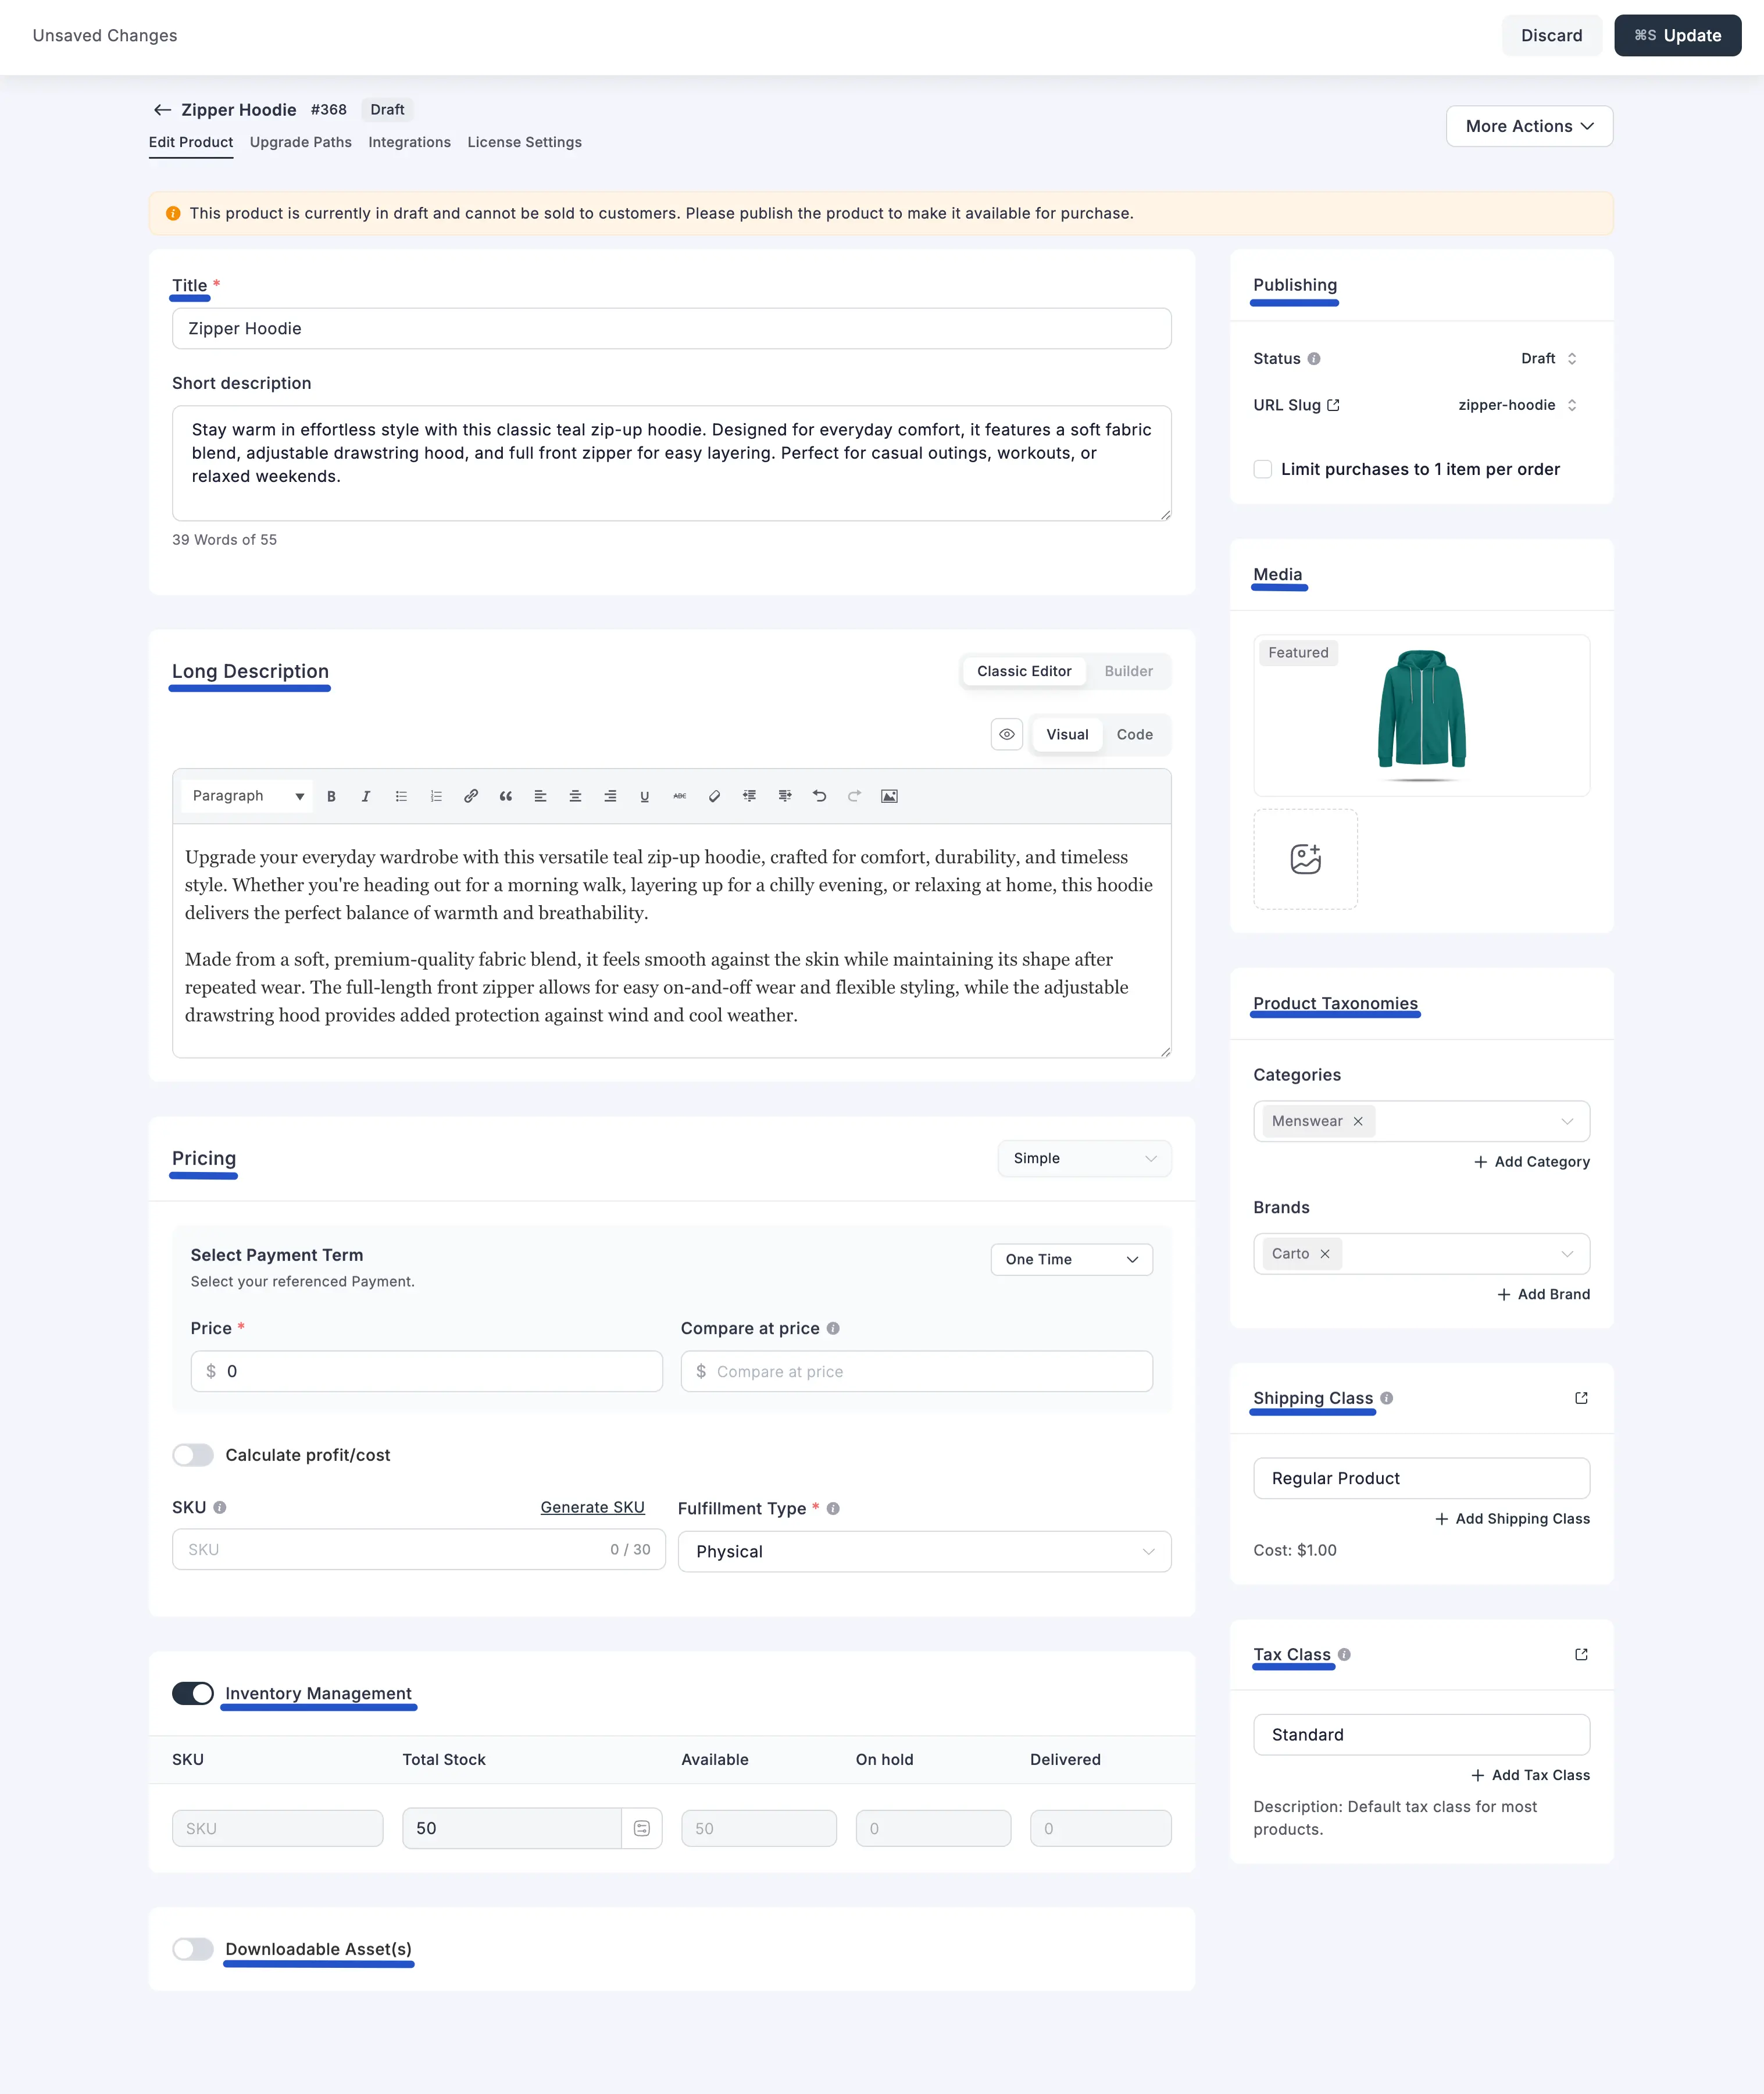Center-align text in the description editor

tap(575, 796)
